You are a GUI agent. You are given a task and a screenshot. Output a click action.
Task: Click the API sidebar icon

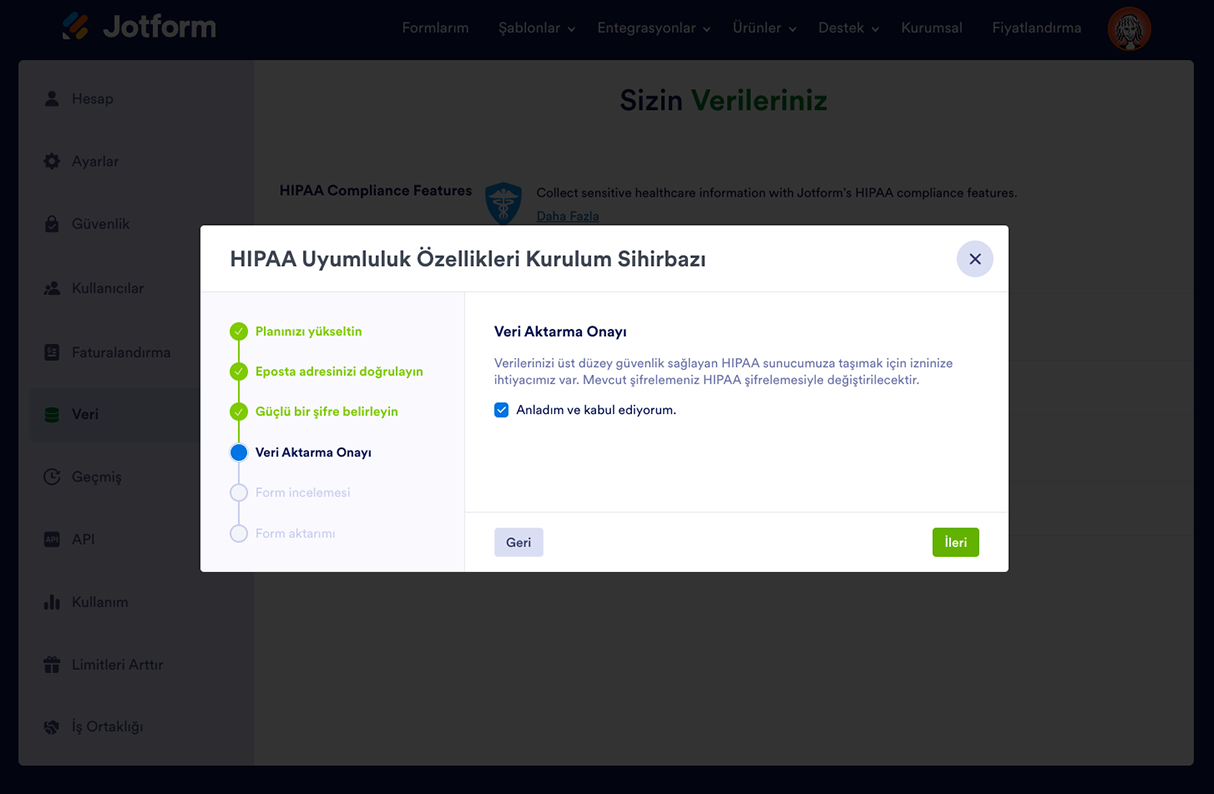tap(52, 539)
